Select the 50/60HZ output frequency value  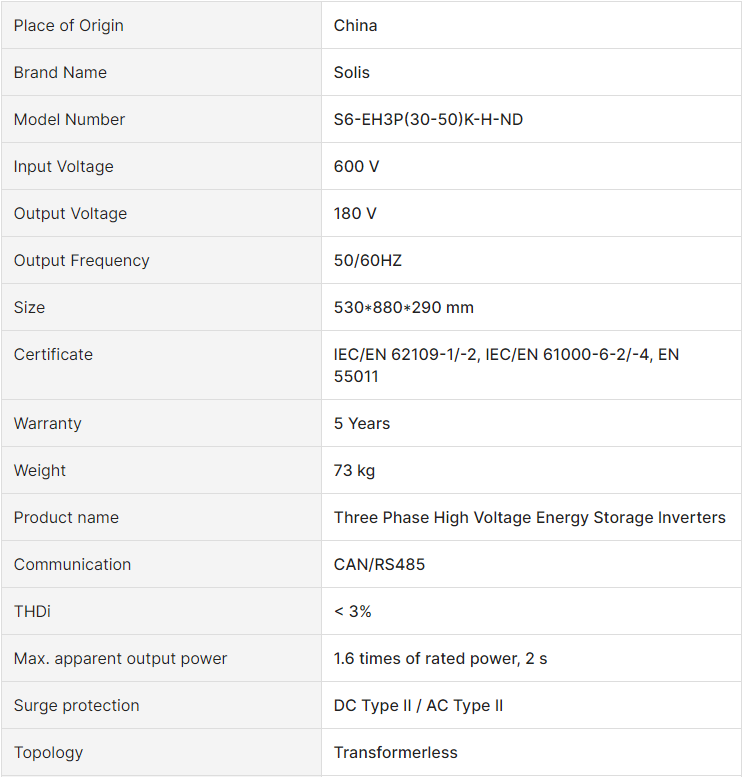coord(368,261)
